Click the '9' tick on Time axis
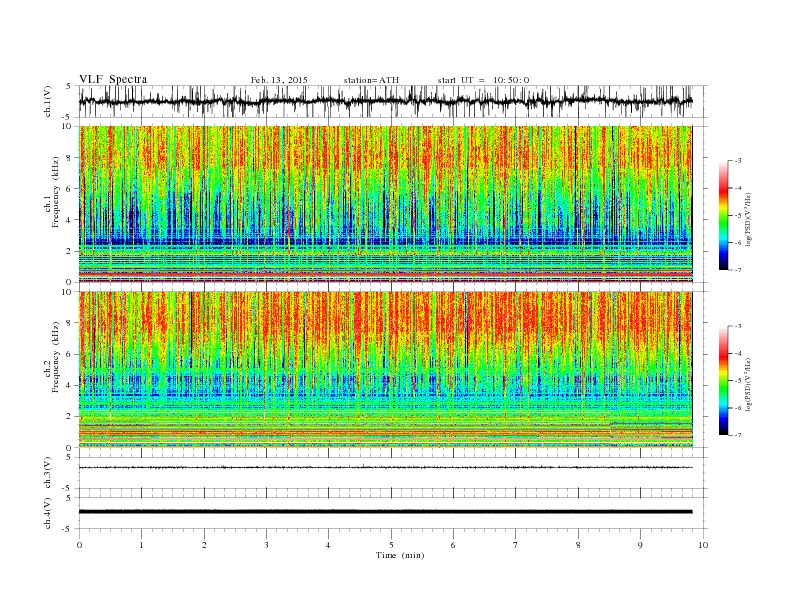This screenshot has width=792, height=612. [640, 545]
